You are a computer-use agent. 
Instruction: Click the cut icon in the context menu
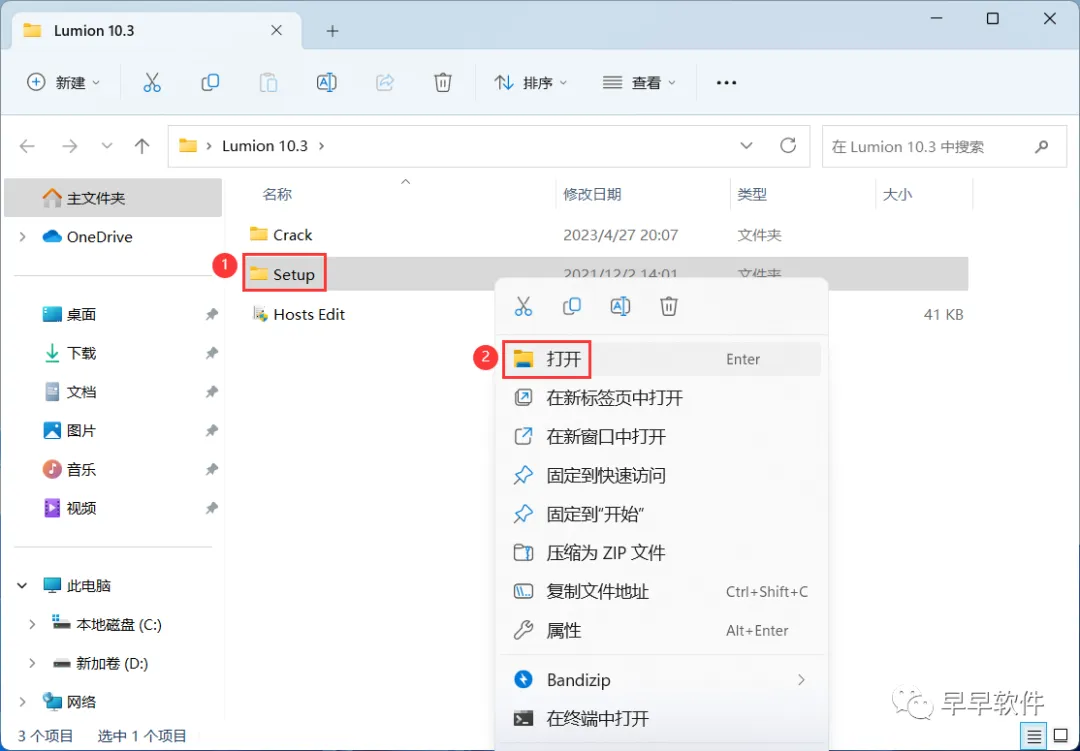523,306
